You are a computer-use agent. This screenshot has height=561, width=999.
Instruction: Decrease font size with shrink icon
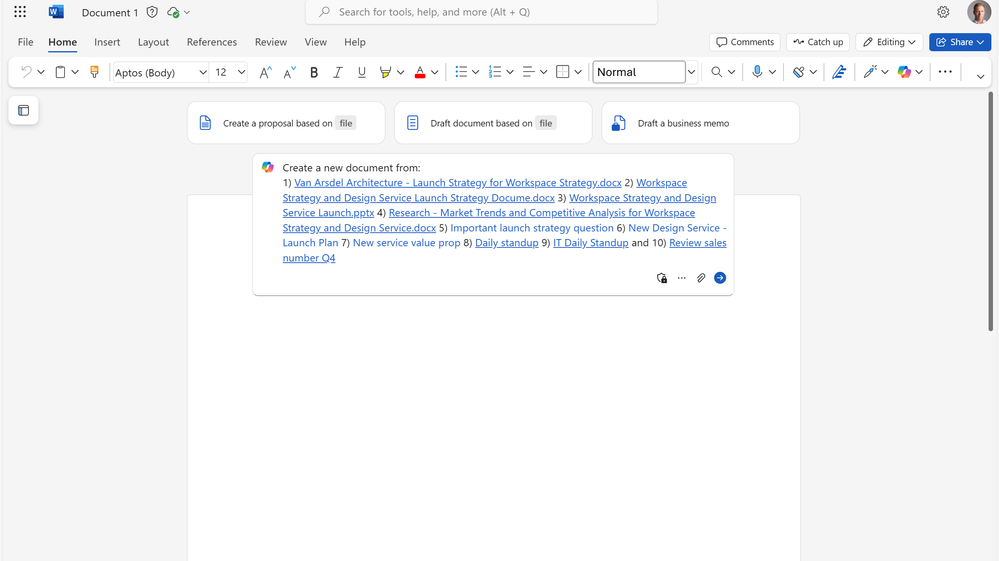[x=289, y=72]
